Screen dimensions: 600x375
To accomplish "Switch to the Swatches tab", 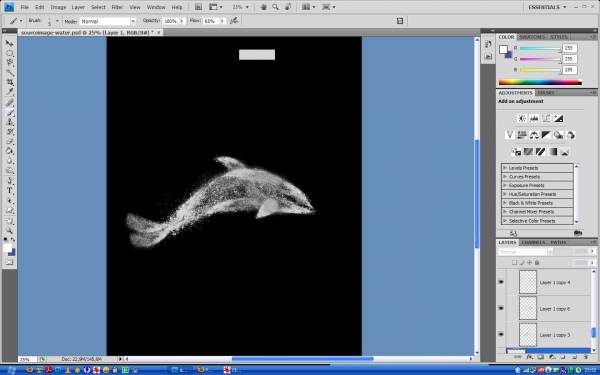I will coord(532,37).
